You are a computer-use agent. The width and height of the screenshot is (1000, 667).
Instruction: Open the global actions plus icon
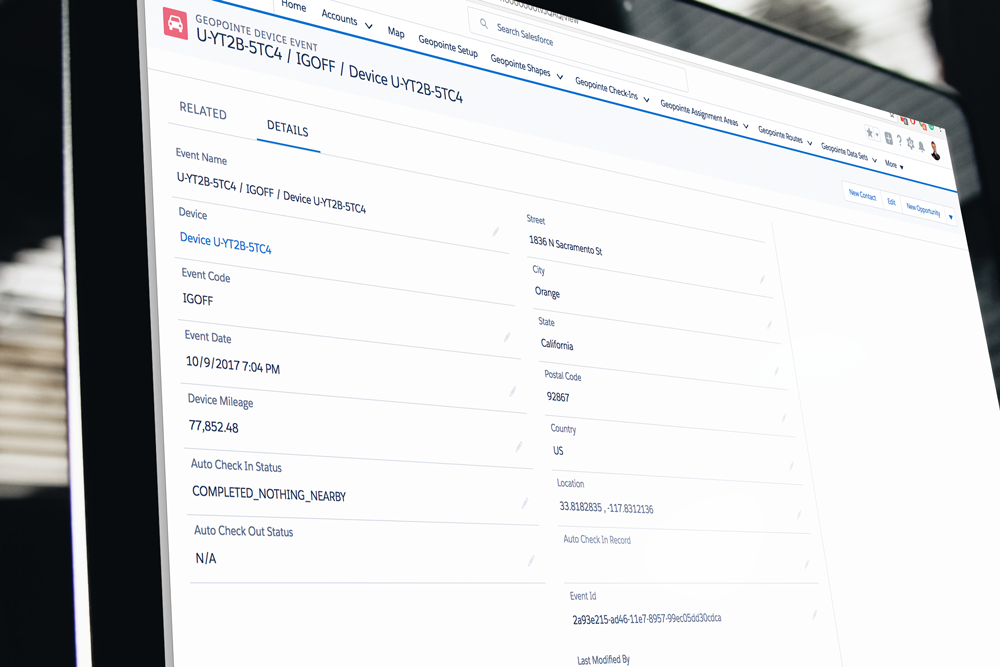pos(888,138)
